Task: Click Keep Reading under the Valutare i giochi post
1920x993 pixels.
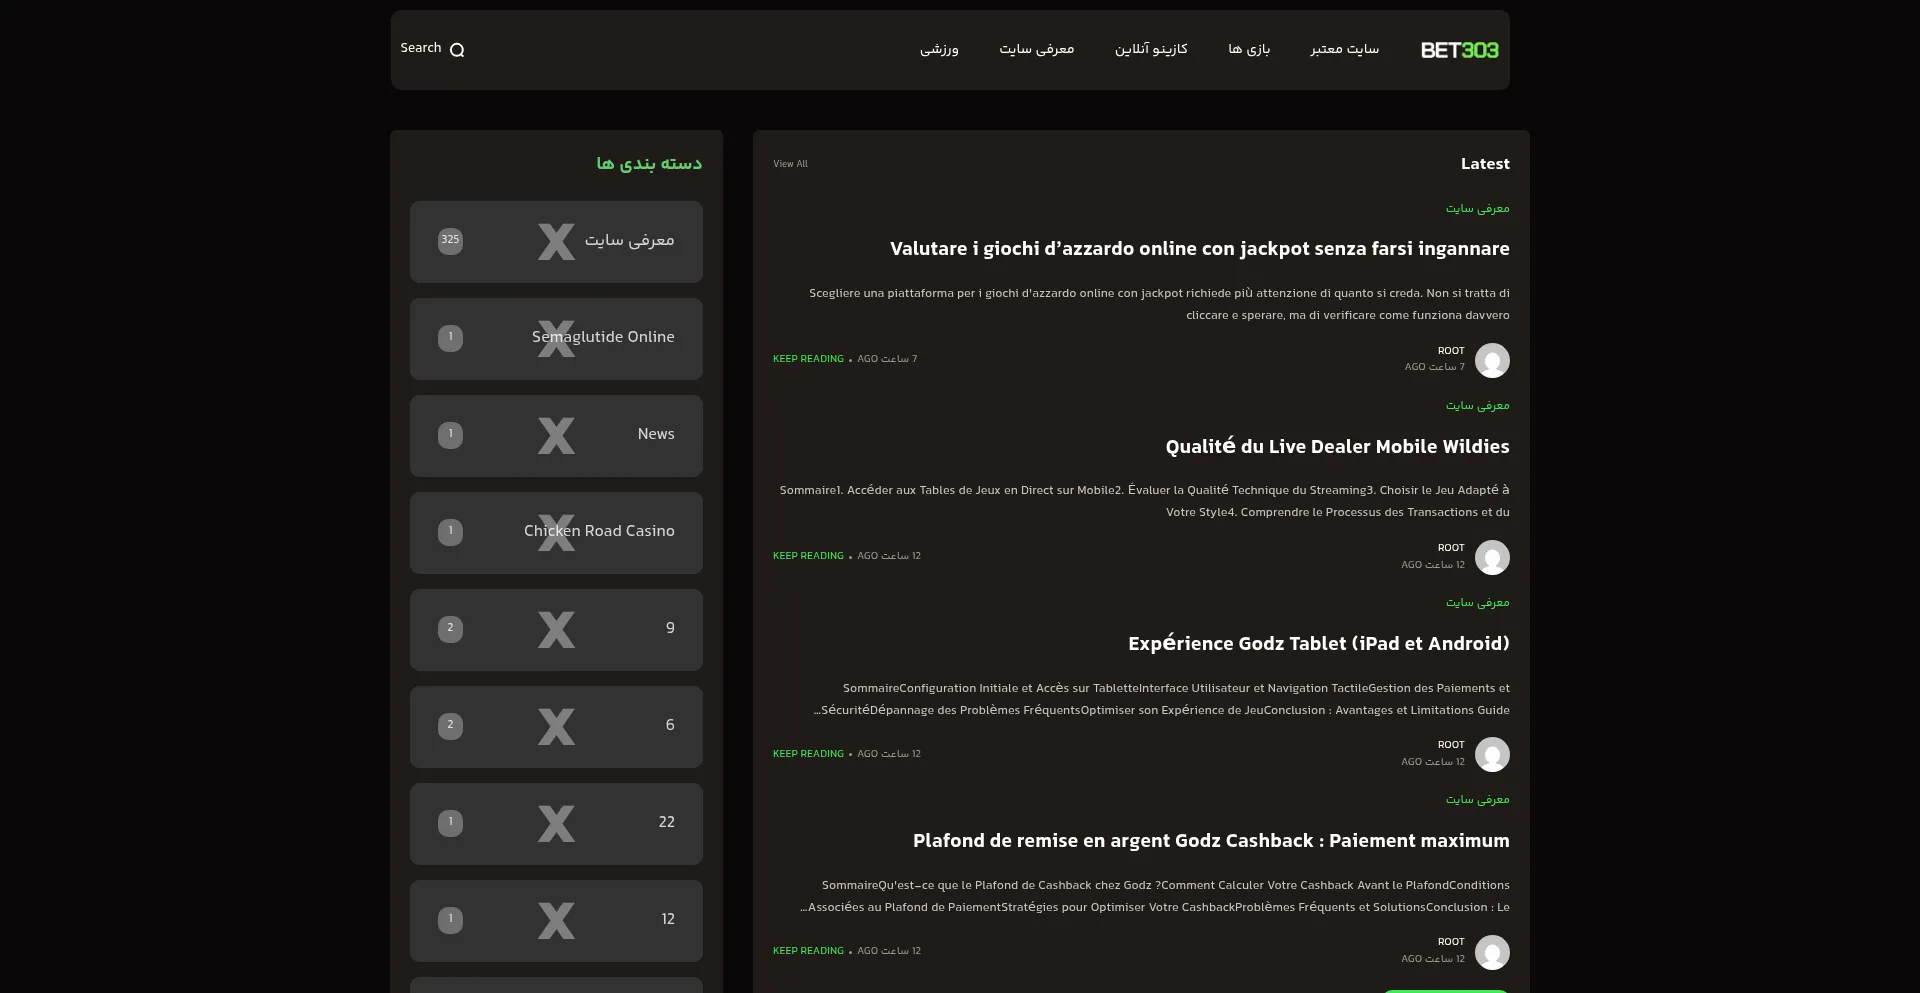Action: pos(808,359)
